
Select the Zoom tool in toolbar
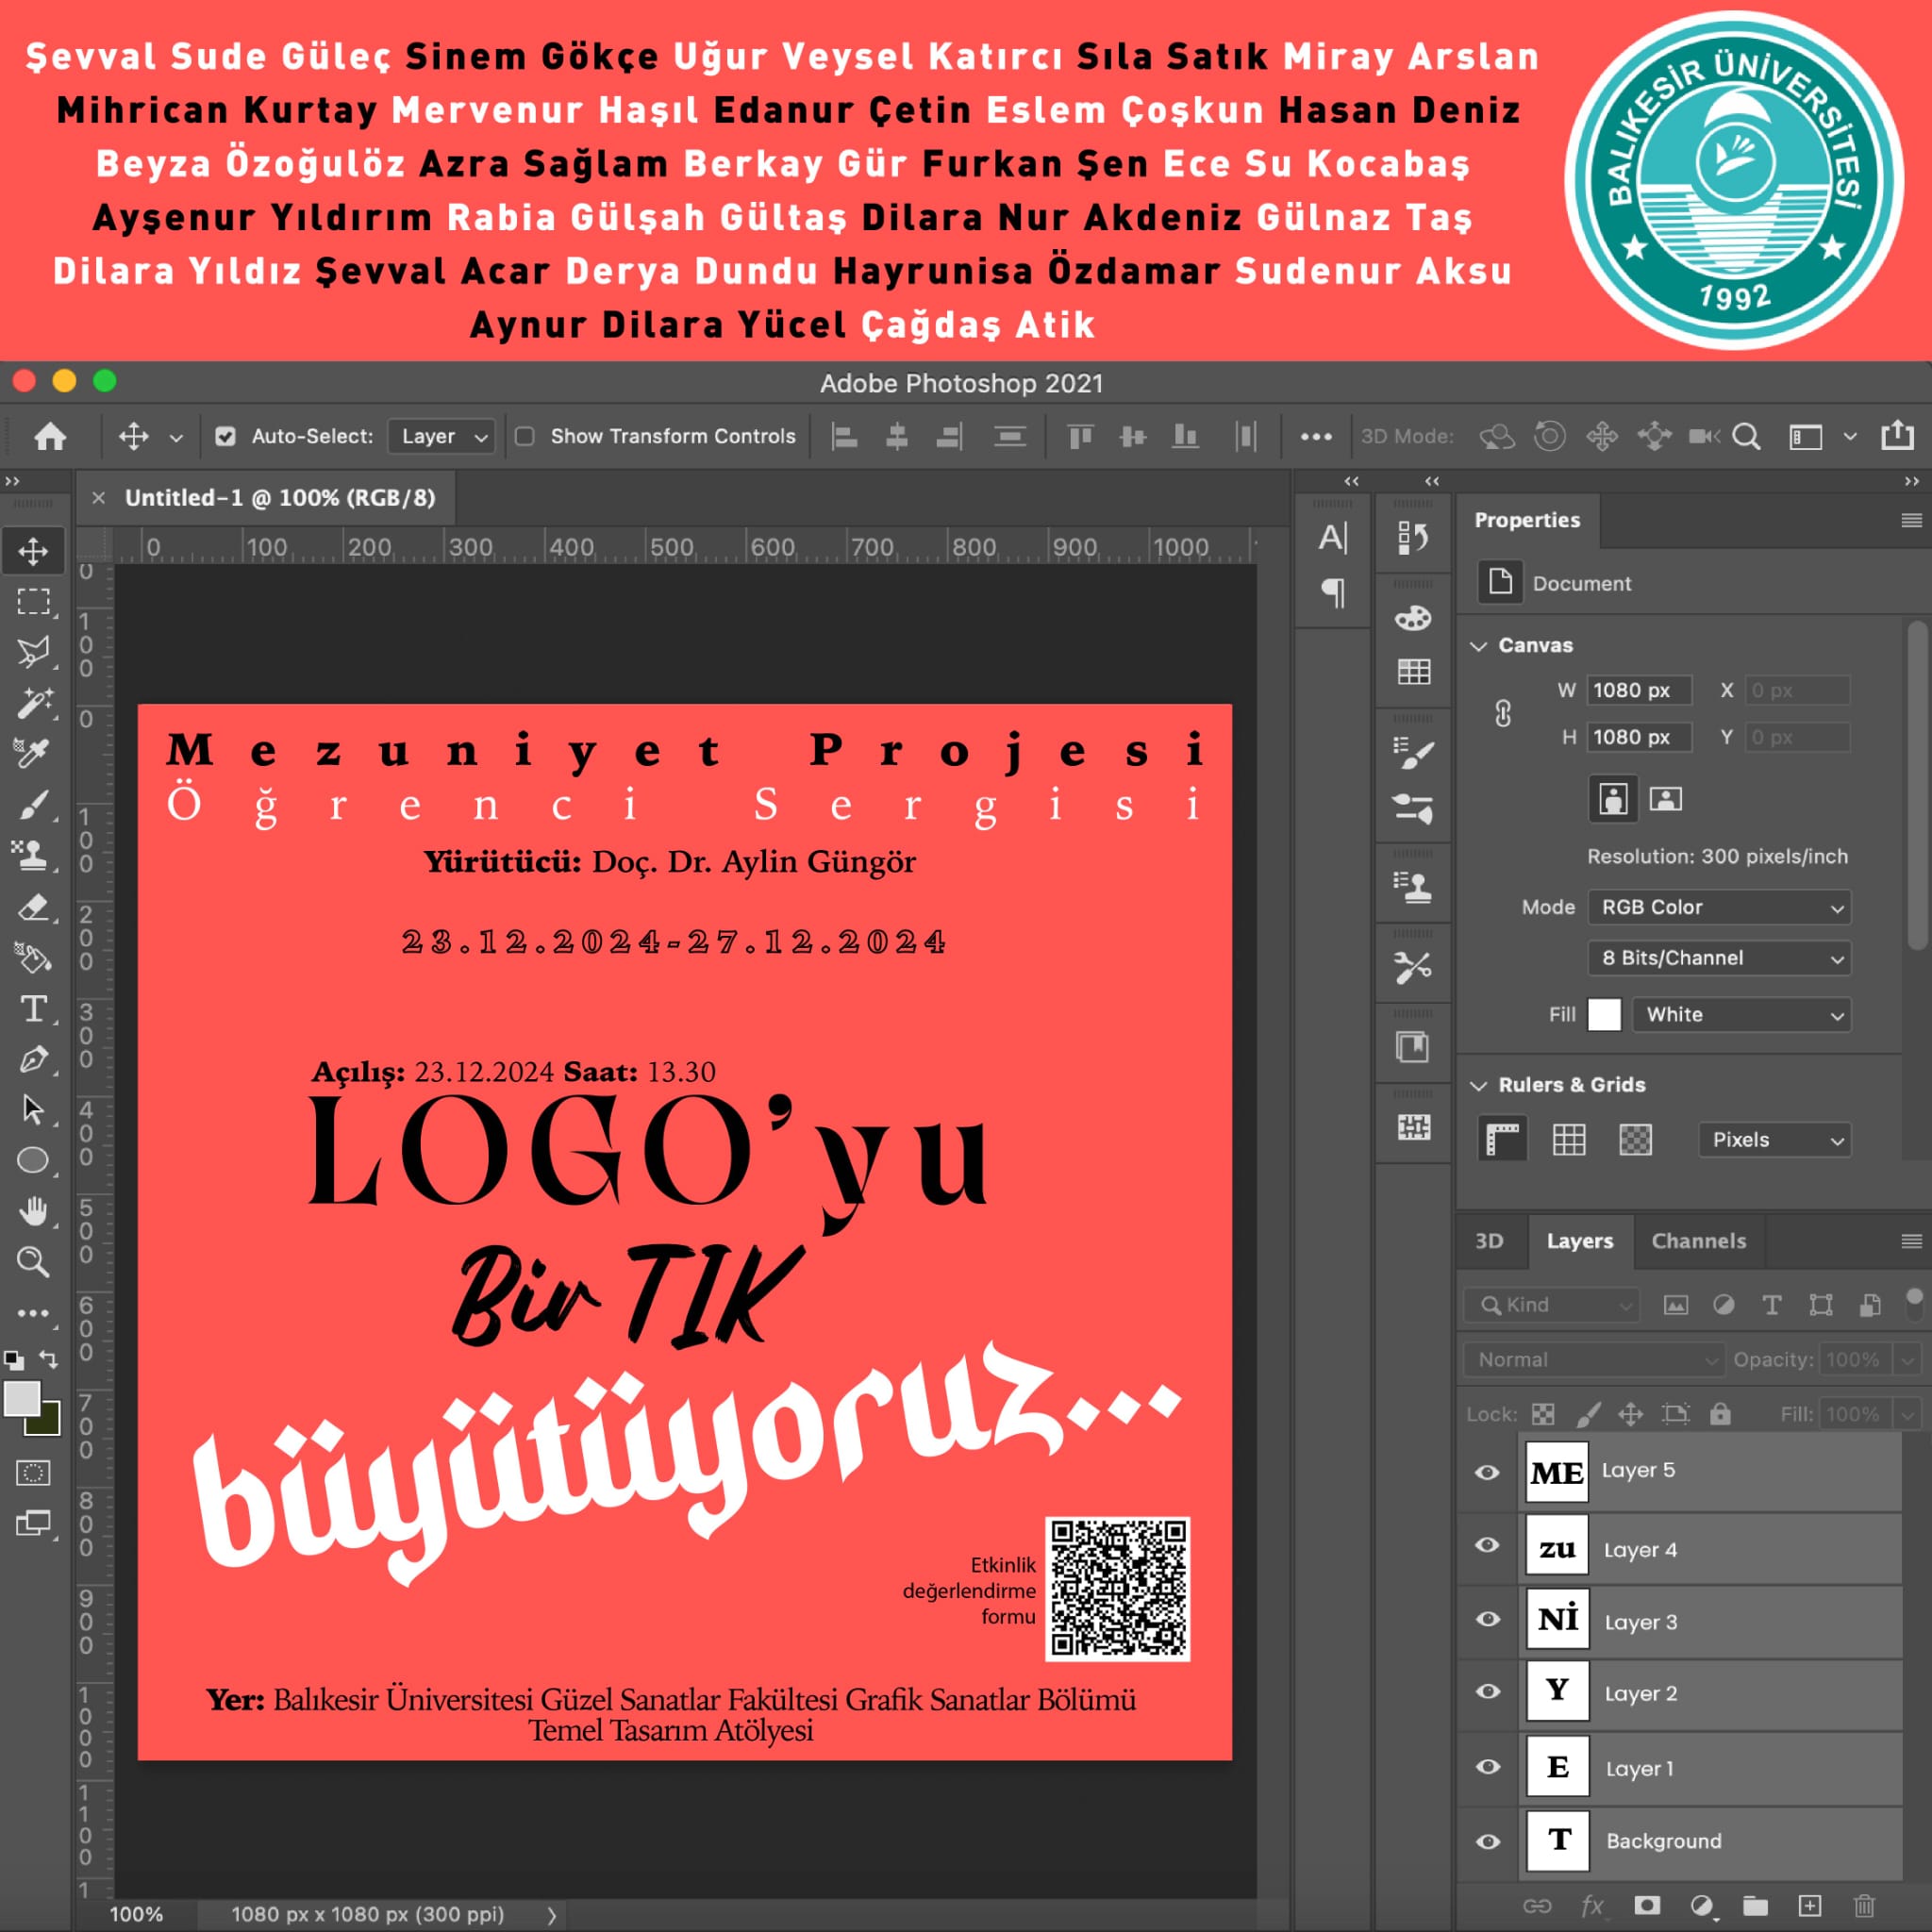point(33,1262)
